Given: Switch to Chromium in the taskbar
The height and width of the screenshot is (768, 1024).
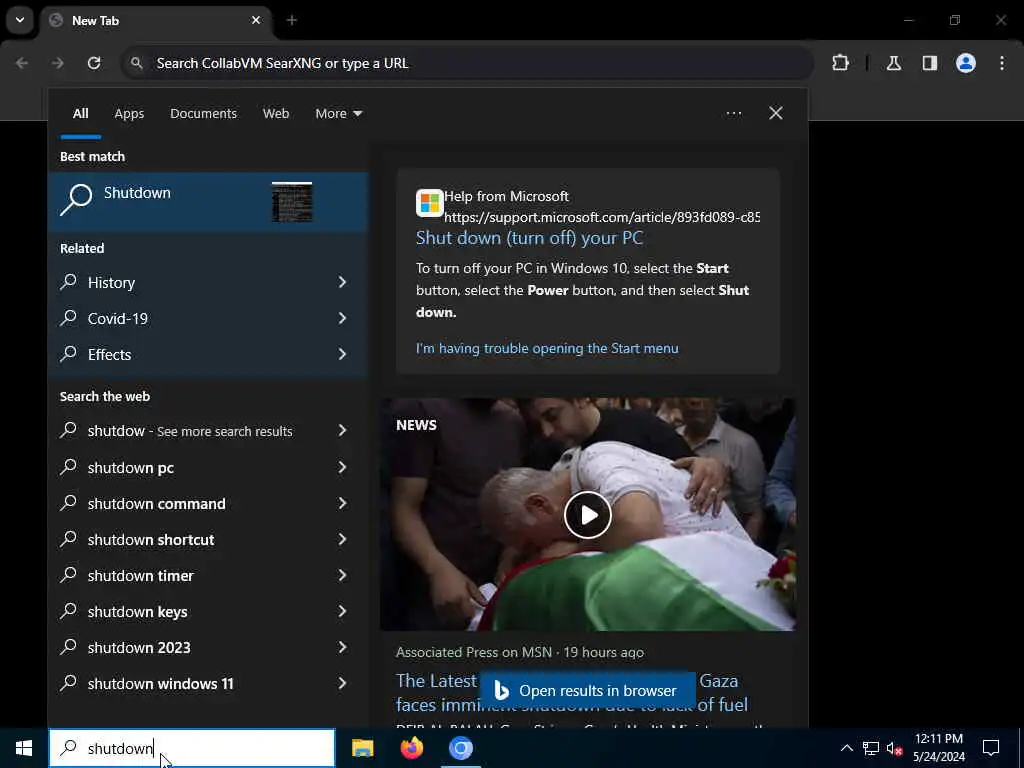Looking at the screenshot, I should (x=460, y=748).
